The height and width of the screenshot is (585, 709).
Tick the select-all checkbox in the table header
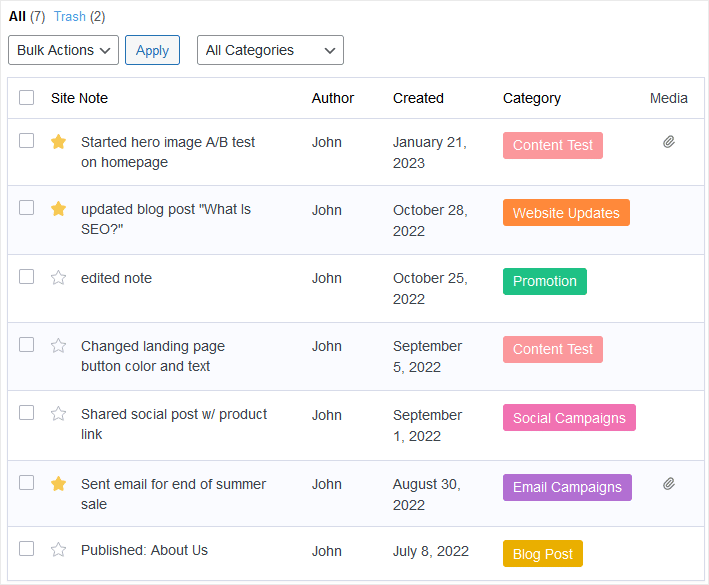[x=27, y=98]
